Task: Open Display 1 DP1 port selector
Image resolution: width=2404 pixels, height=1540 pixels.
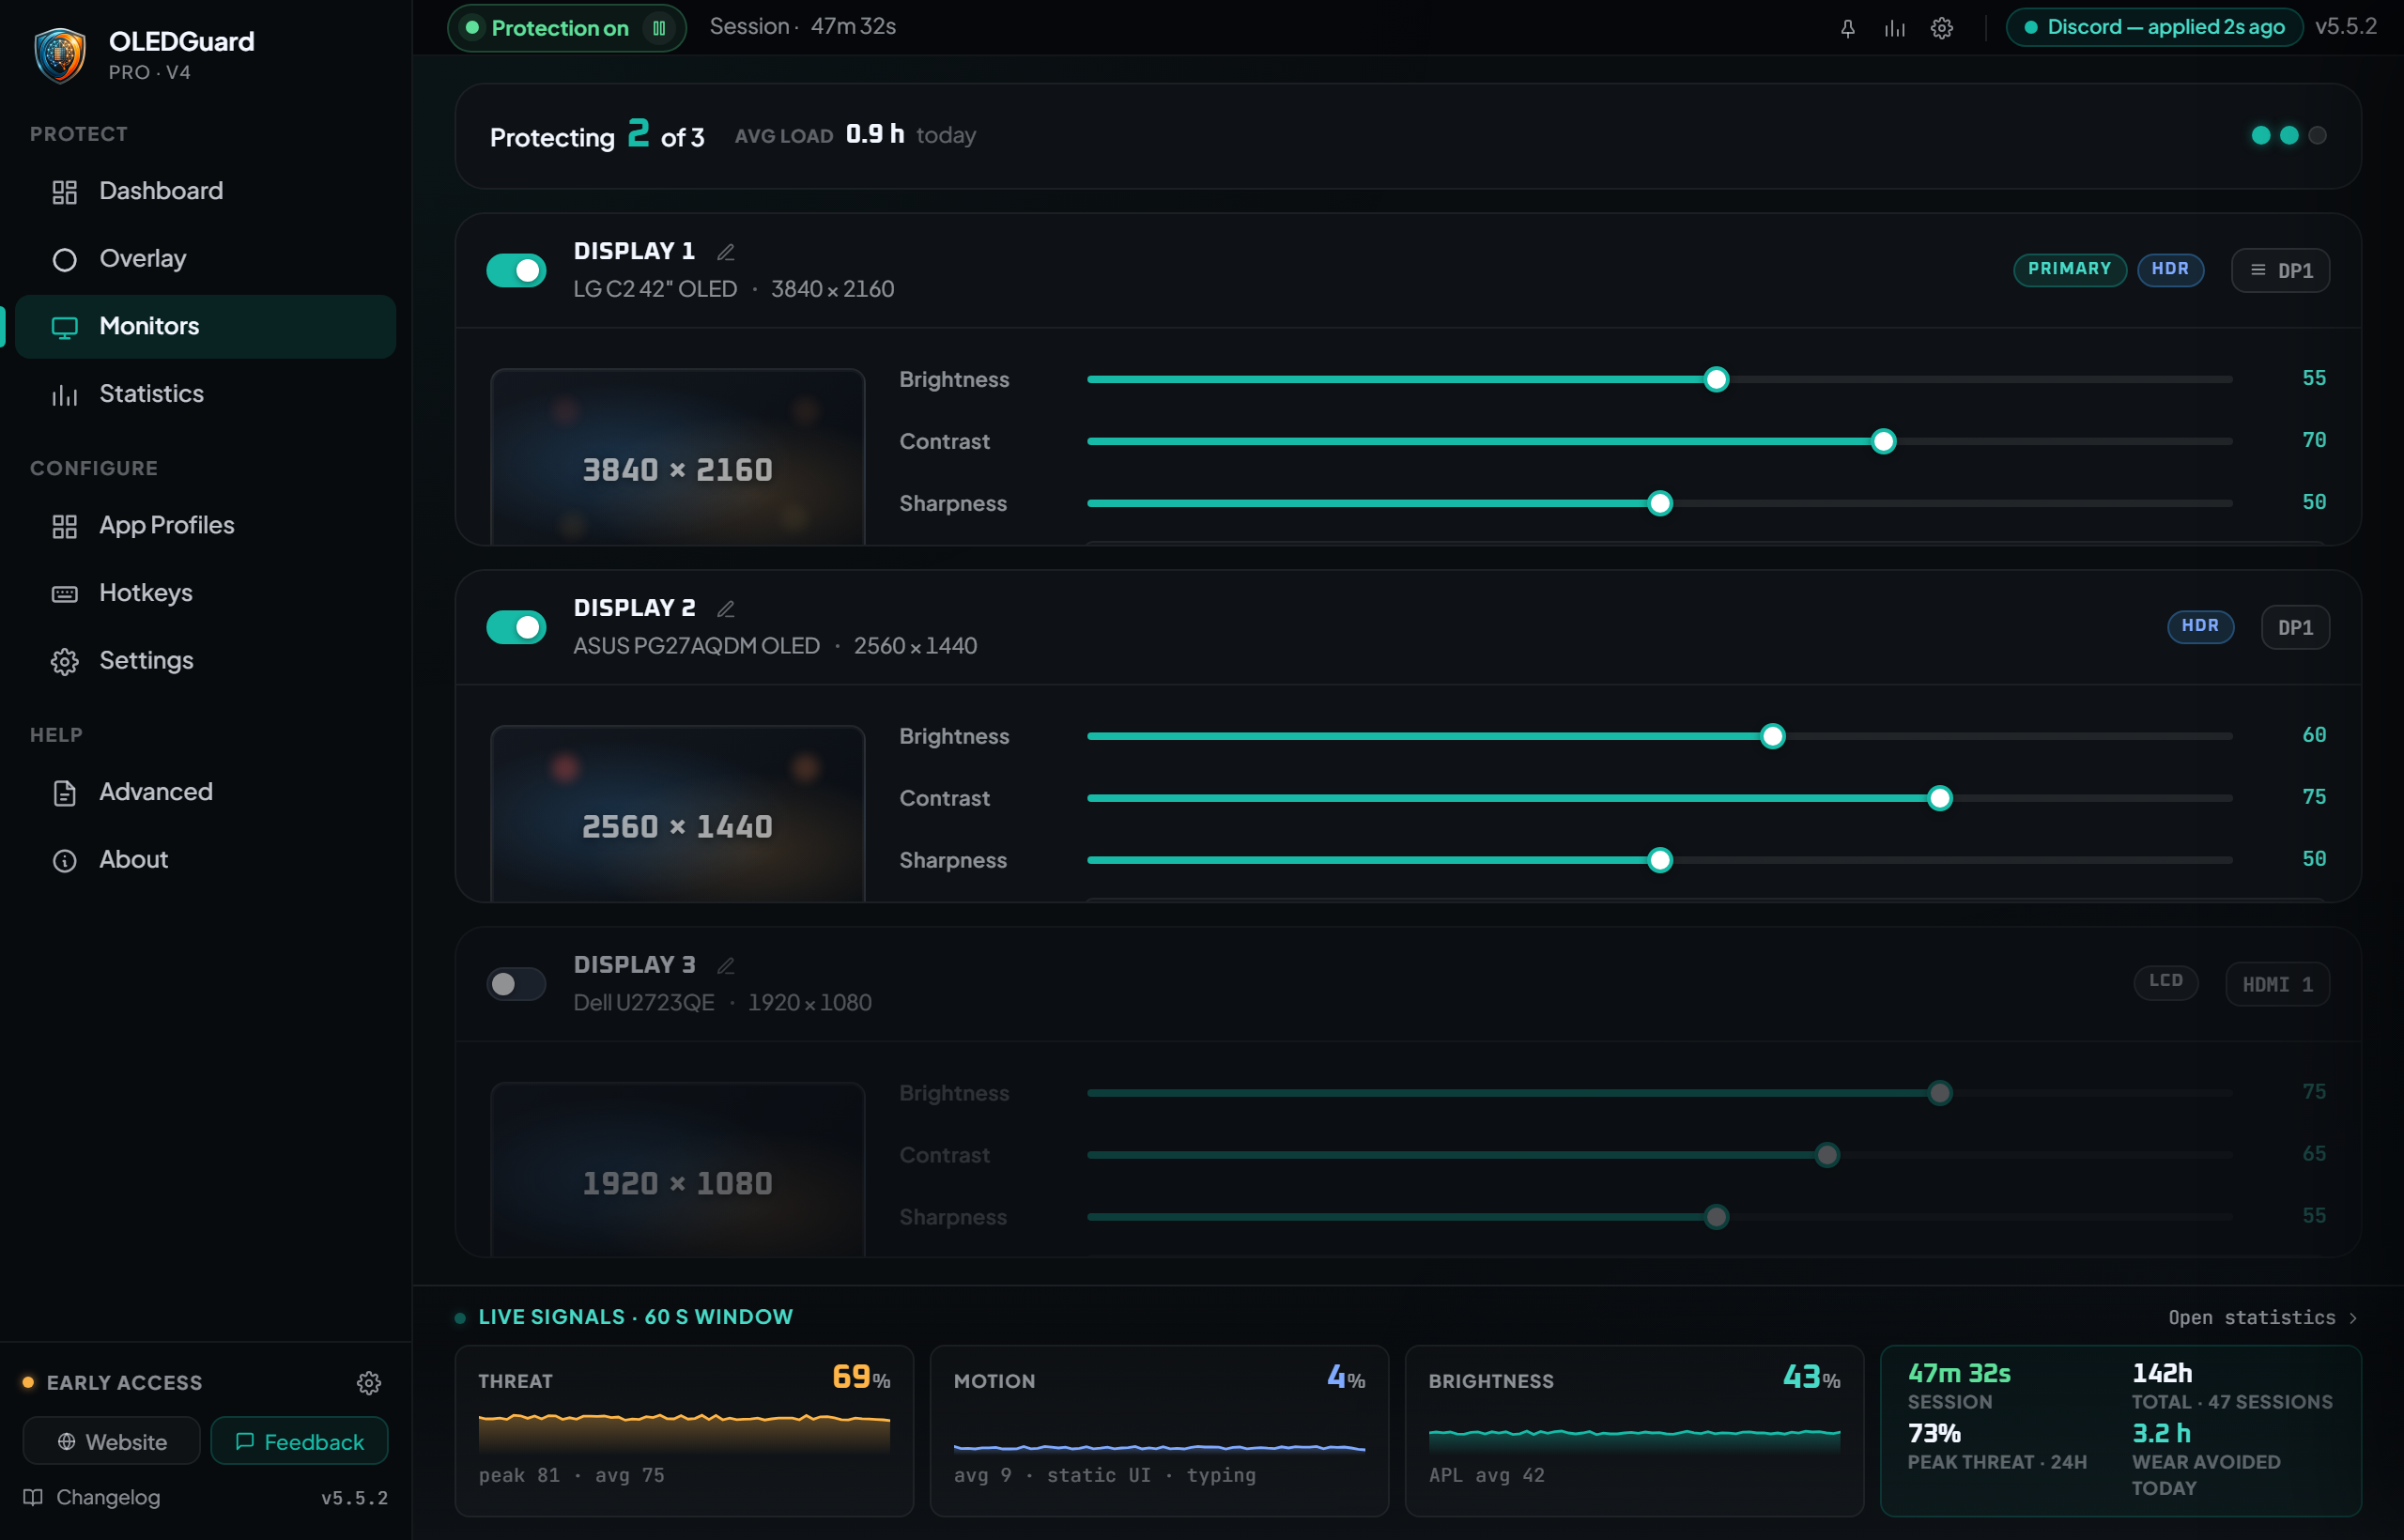Action: click(2280, 270)
